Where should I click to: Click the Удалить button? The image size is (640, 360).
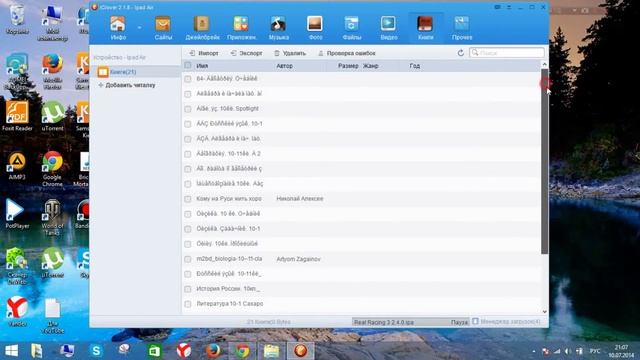[290, 53]
